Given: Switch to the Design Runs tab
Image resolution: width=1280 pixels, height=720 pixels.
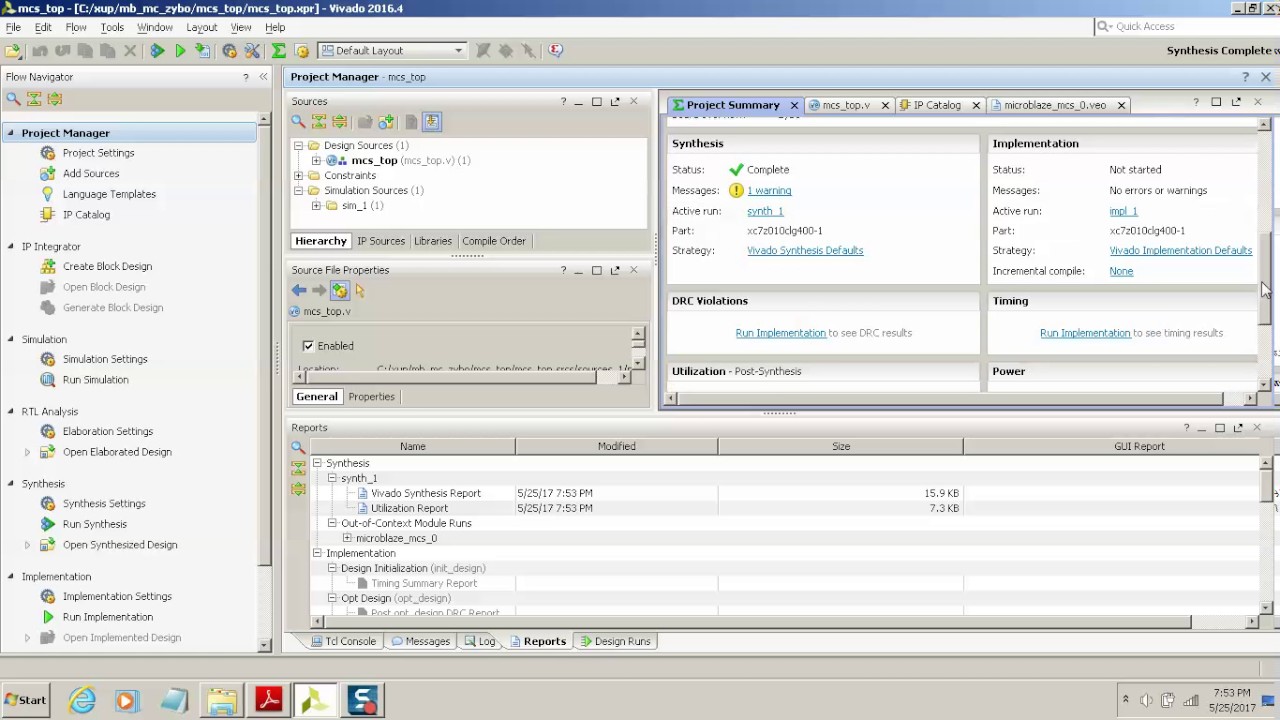Looking at the screenshot, I should [615, 641].
